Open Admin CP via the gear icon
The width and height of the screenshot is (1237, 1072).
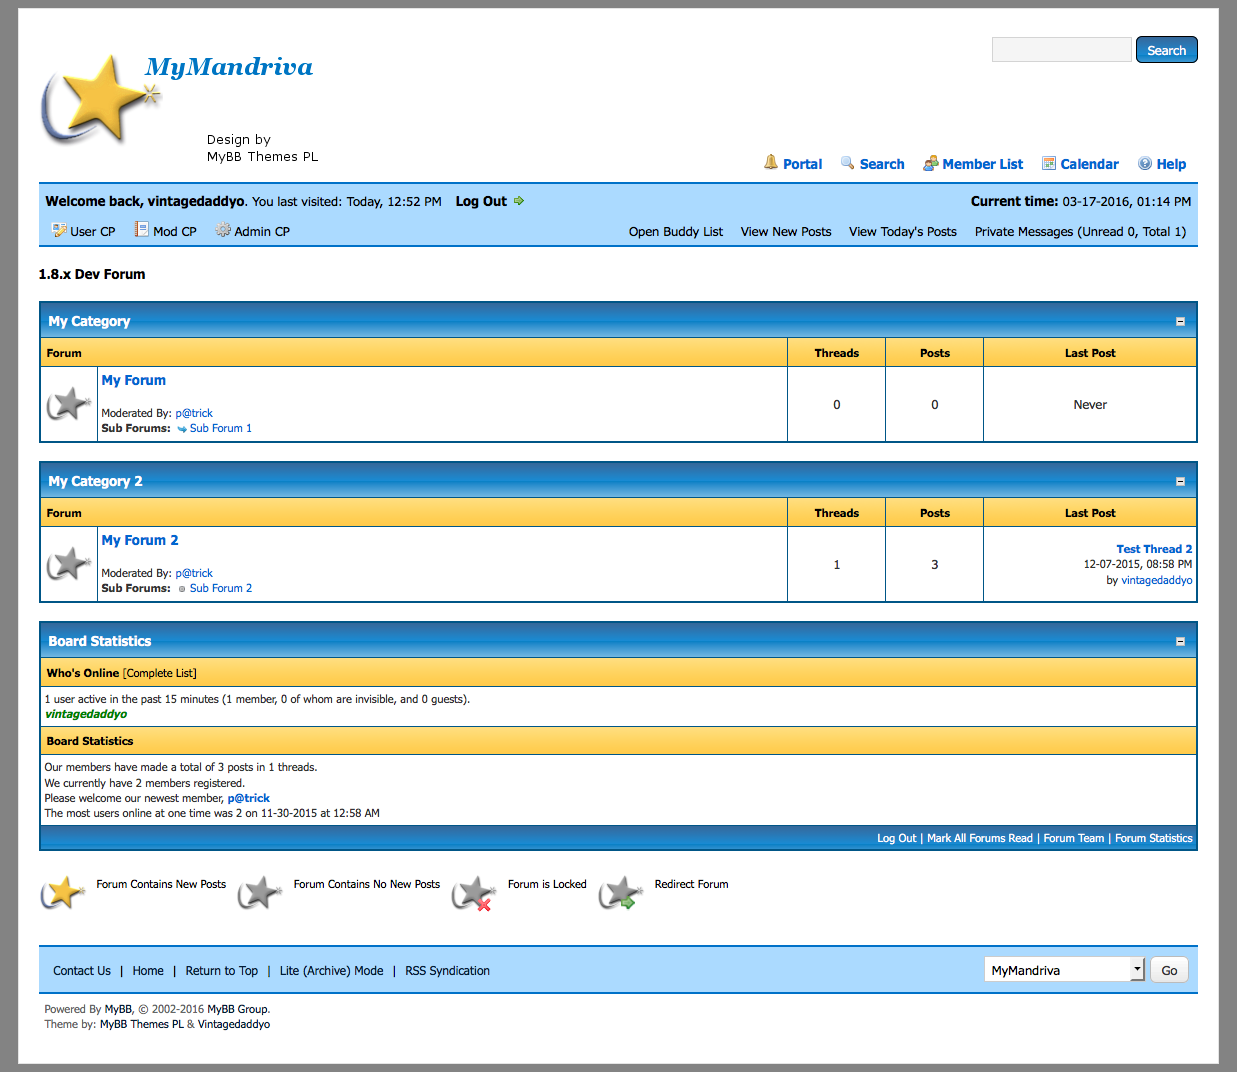pyautogui.click(x=223, y=230)
